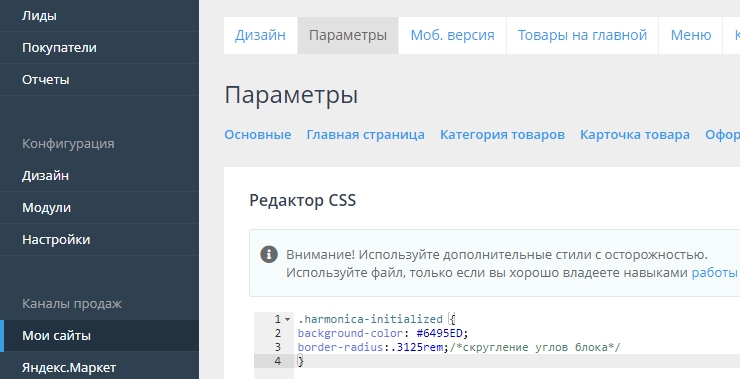Open Модули in the sidebar
This screenshot has width=740, height=379.
click(46, 208)
